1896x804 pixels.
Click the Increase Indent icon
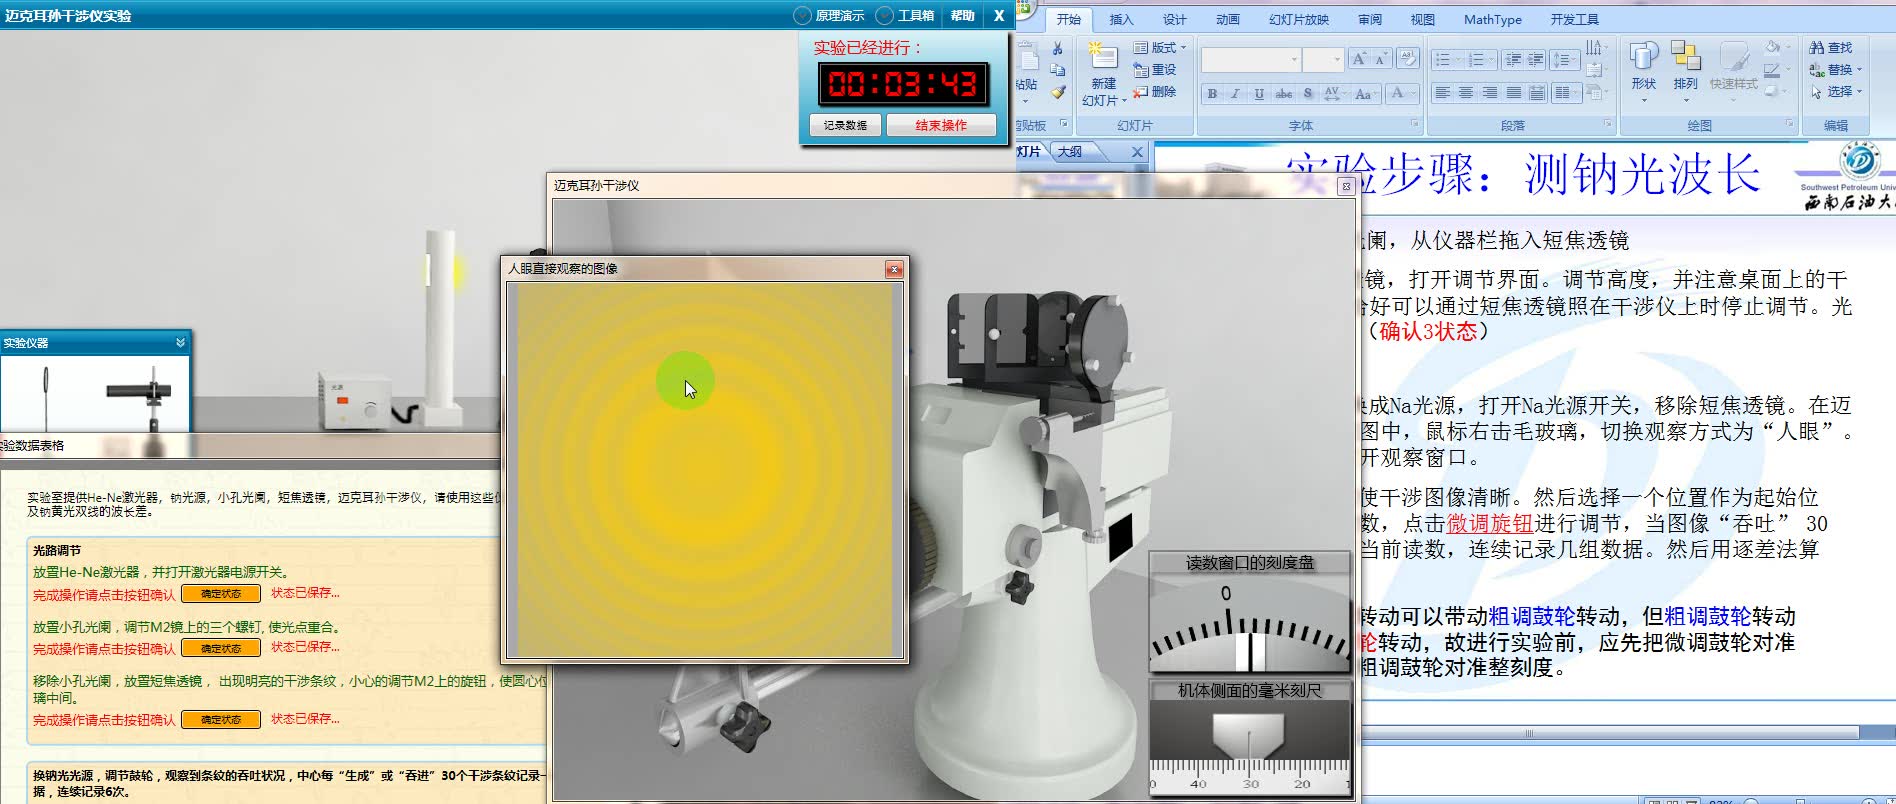(1535, 60)
